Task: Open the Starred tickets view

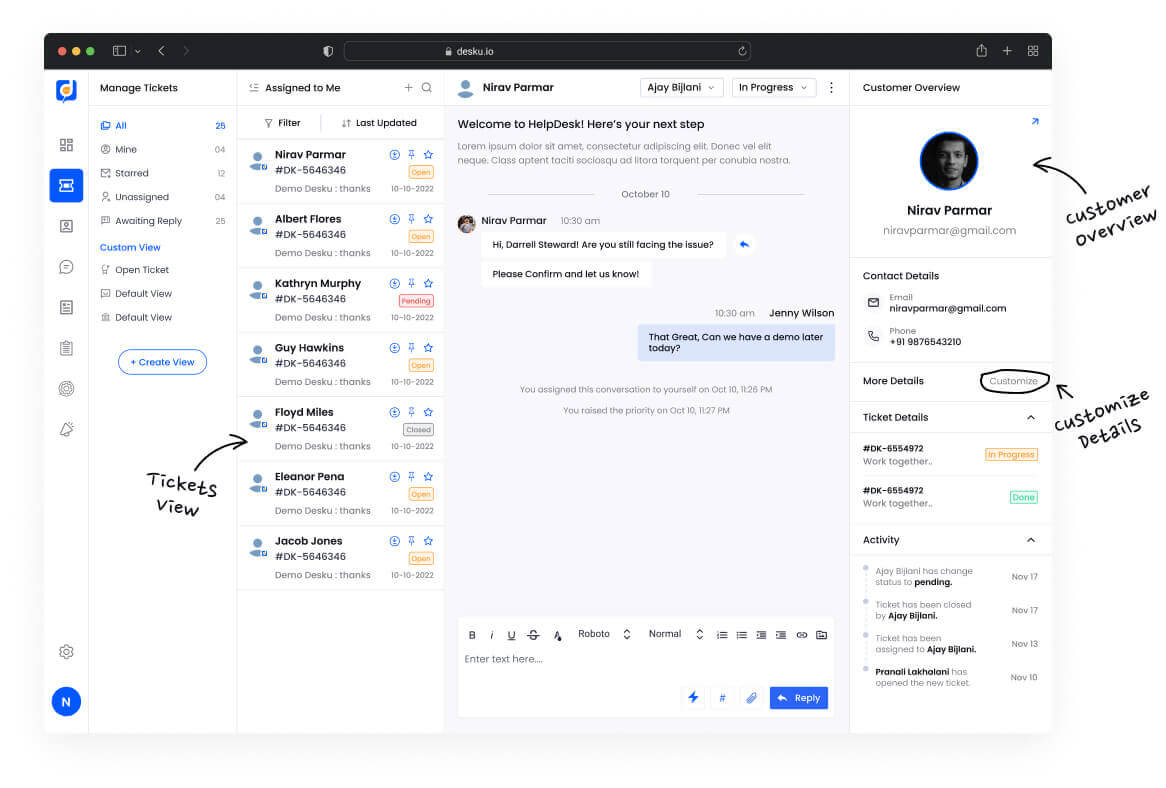Action: tap(133, 173)
